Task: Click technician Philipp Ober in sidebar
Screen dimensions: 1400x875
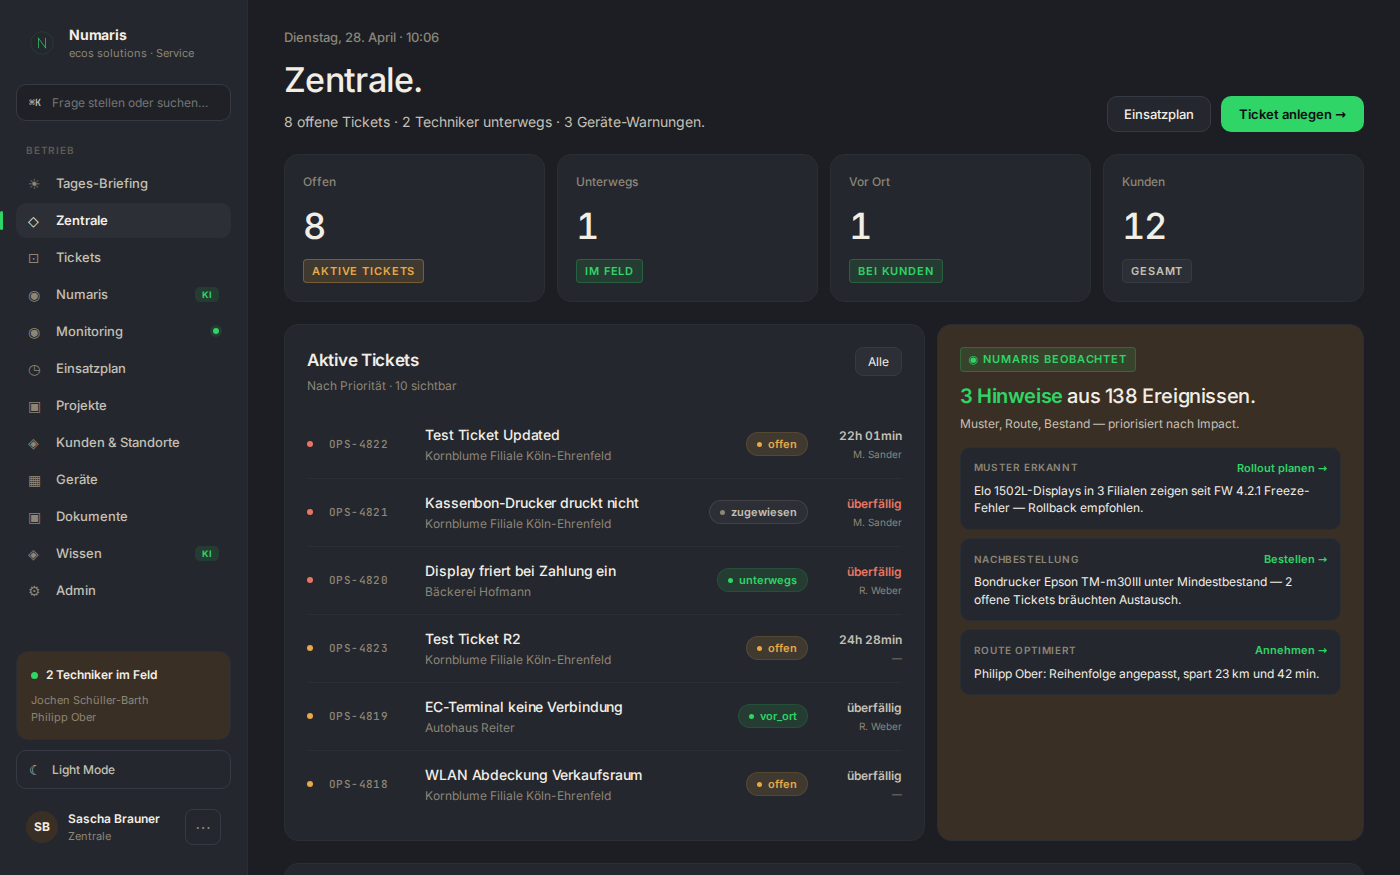Action: tap(64, 717)
